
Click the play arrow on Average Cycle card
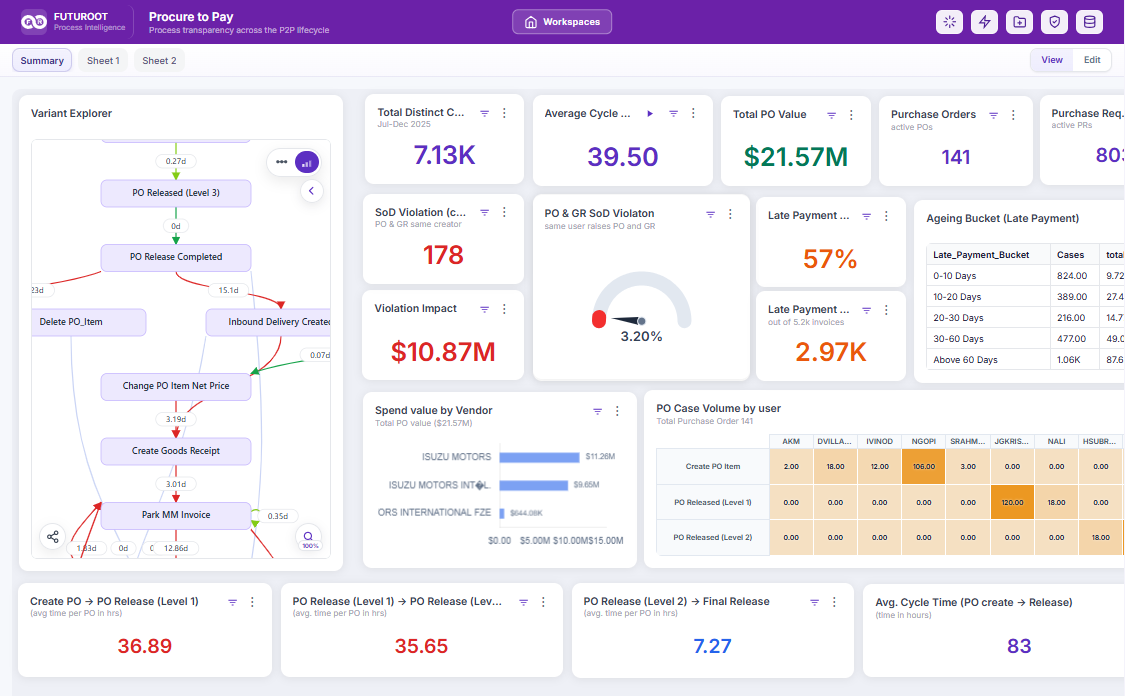[650, 113]
